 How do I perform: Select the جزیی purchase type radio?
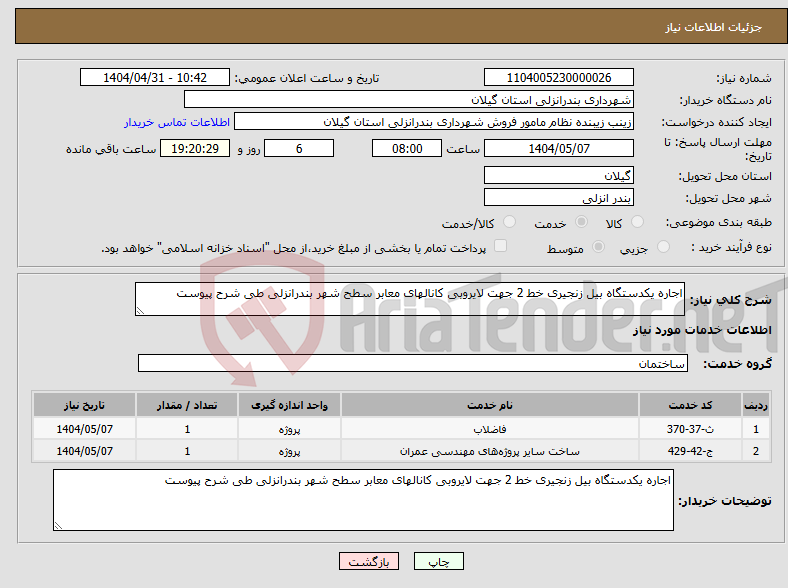[x=663, y=247]
